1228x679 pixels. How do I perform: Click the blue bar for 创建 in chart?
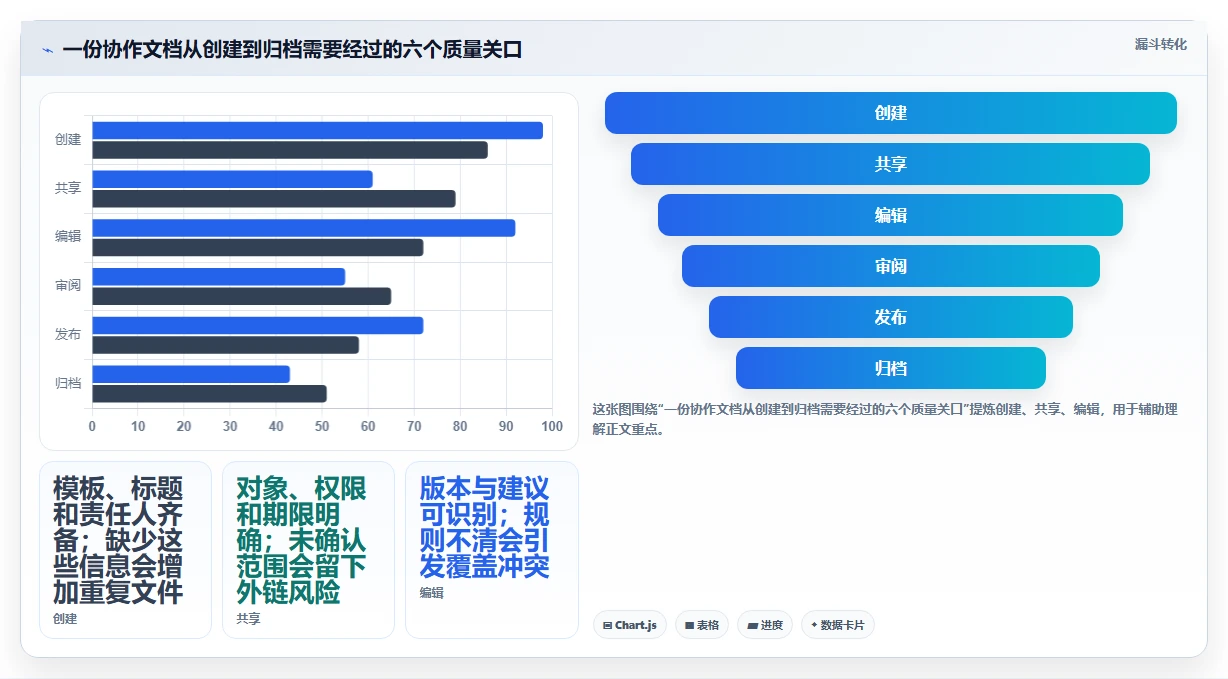[x=318, y=130]
